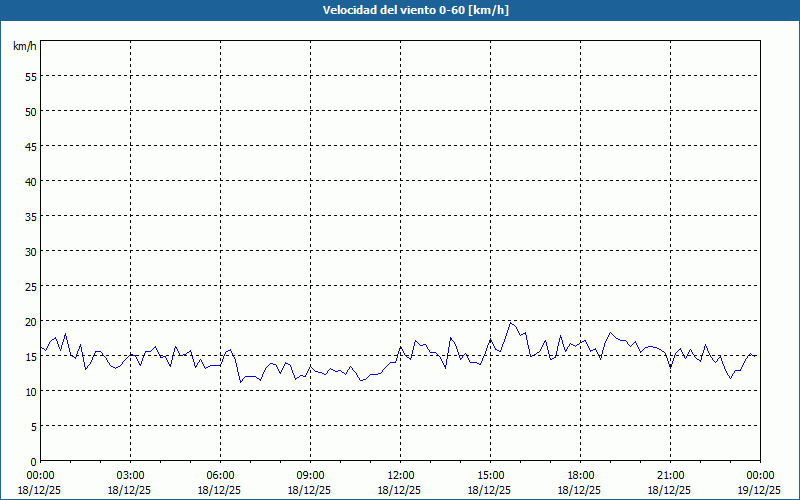This screenshot has height=500, width=800.
Task: Click the 45 y-axis label
Action: click(x=30, y=146)
